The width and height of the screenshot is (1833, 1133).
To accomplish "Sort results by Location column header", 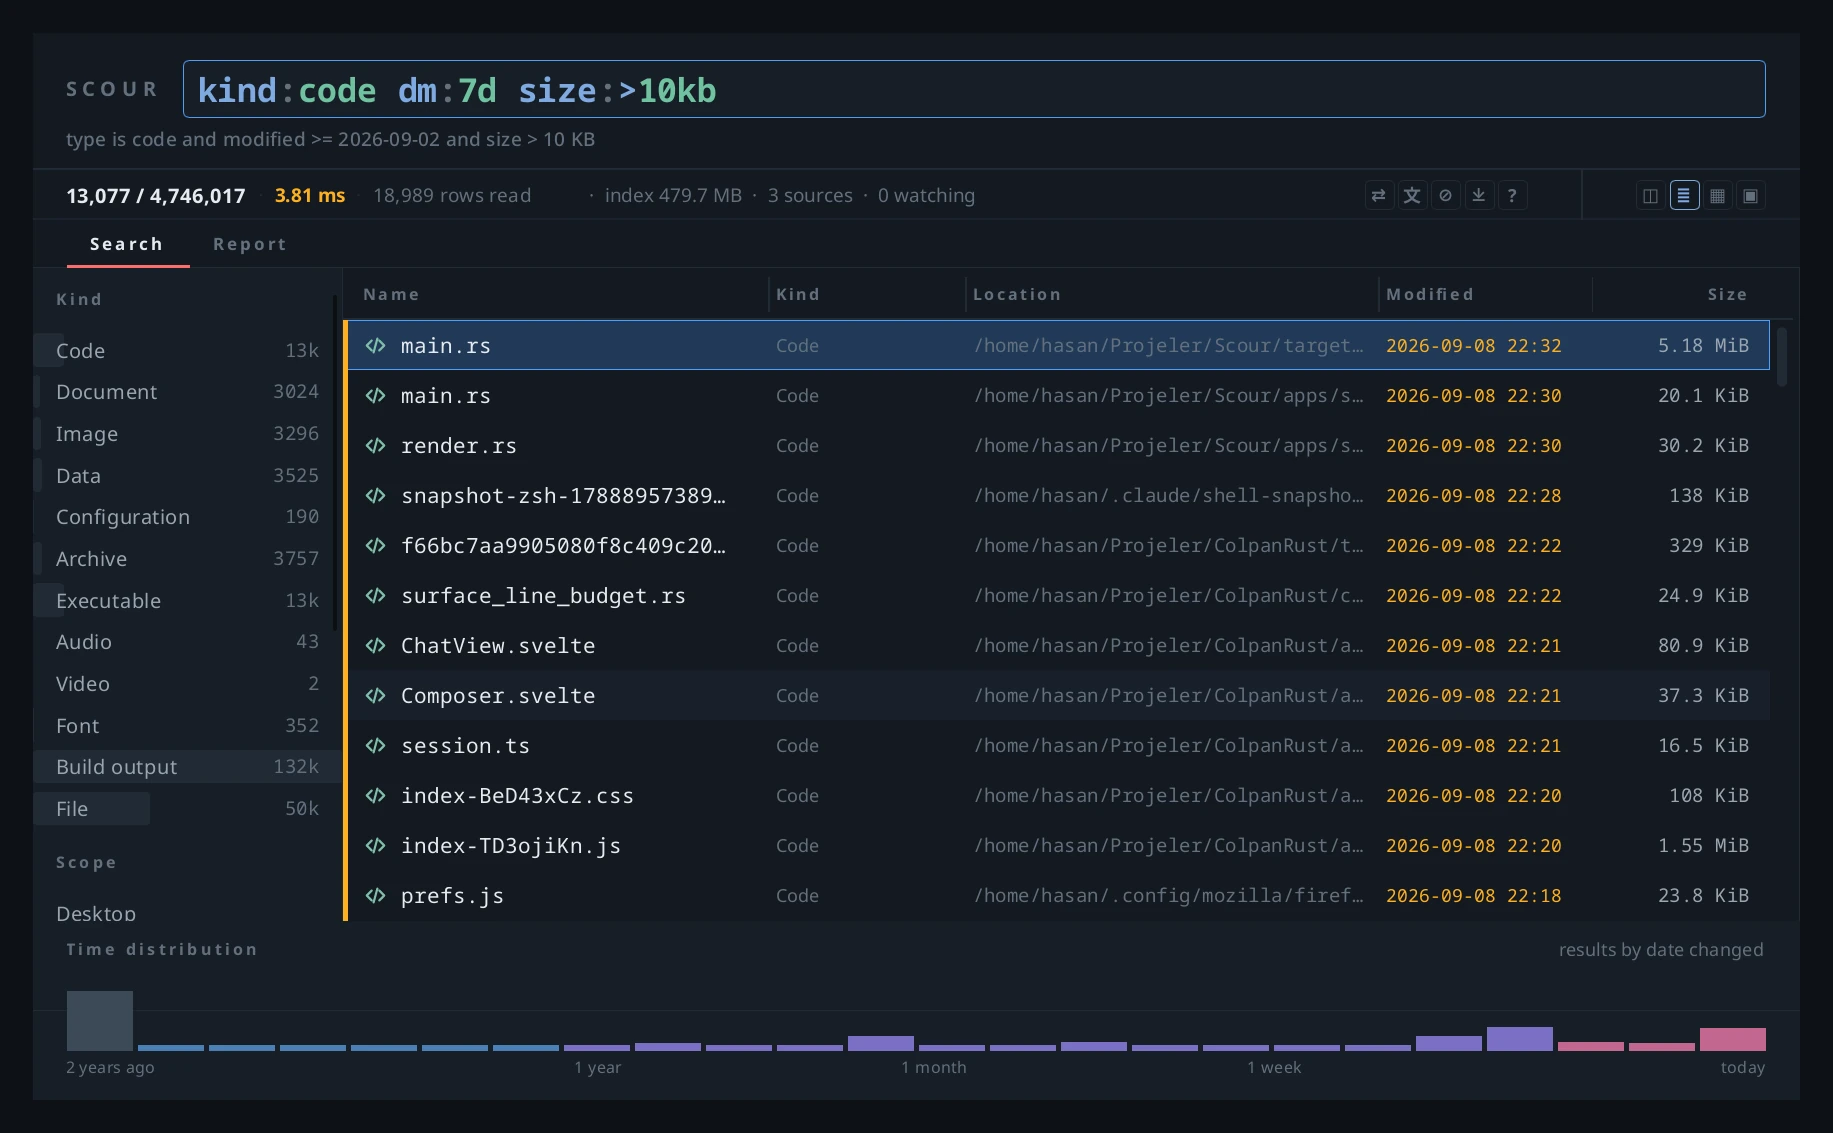I will tap(1017, 294).
